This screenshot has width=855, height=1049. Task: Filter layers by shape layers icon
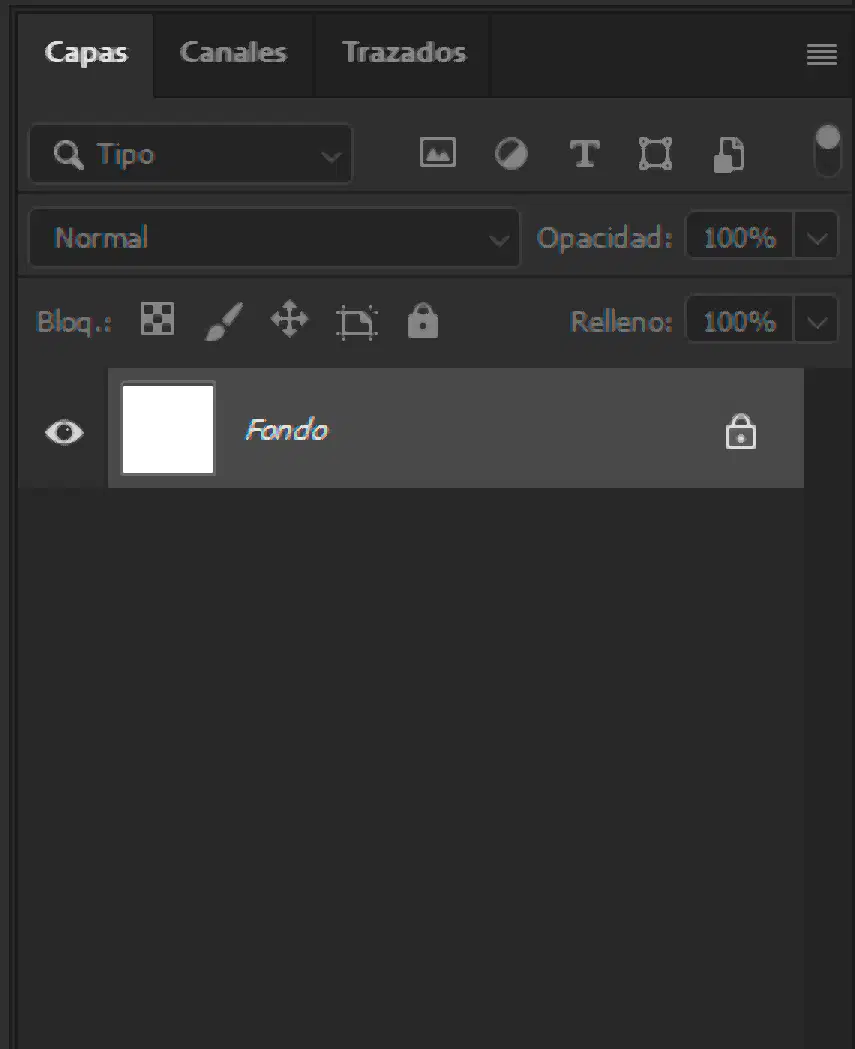tap(655, 154)
